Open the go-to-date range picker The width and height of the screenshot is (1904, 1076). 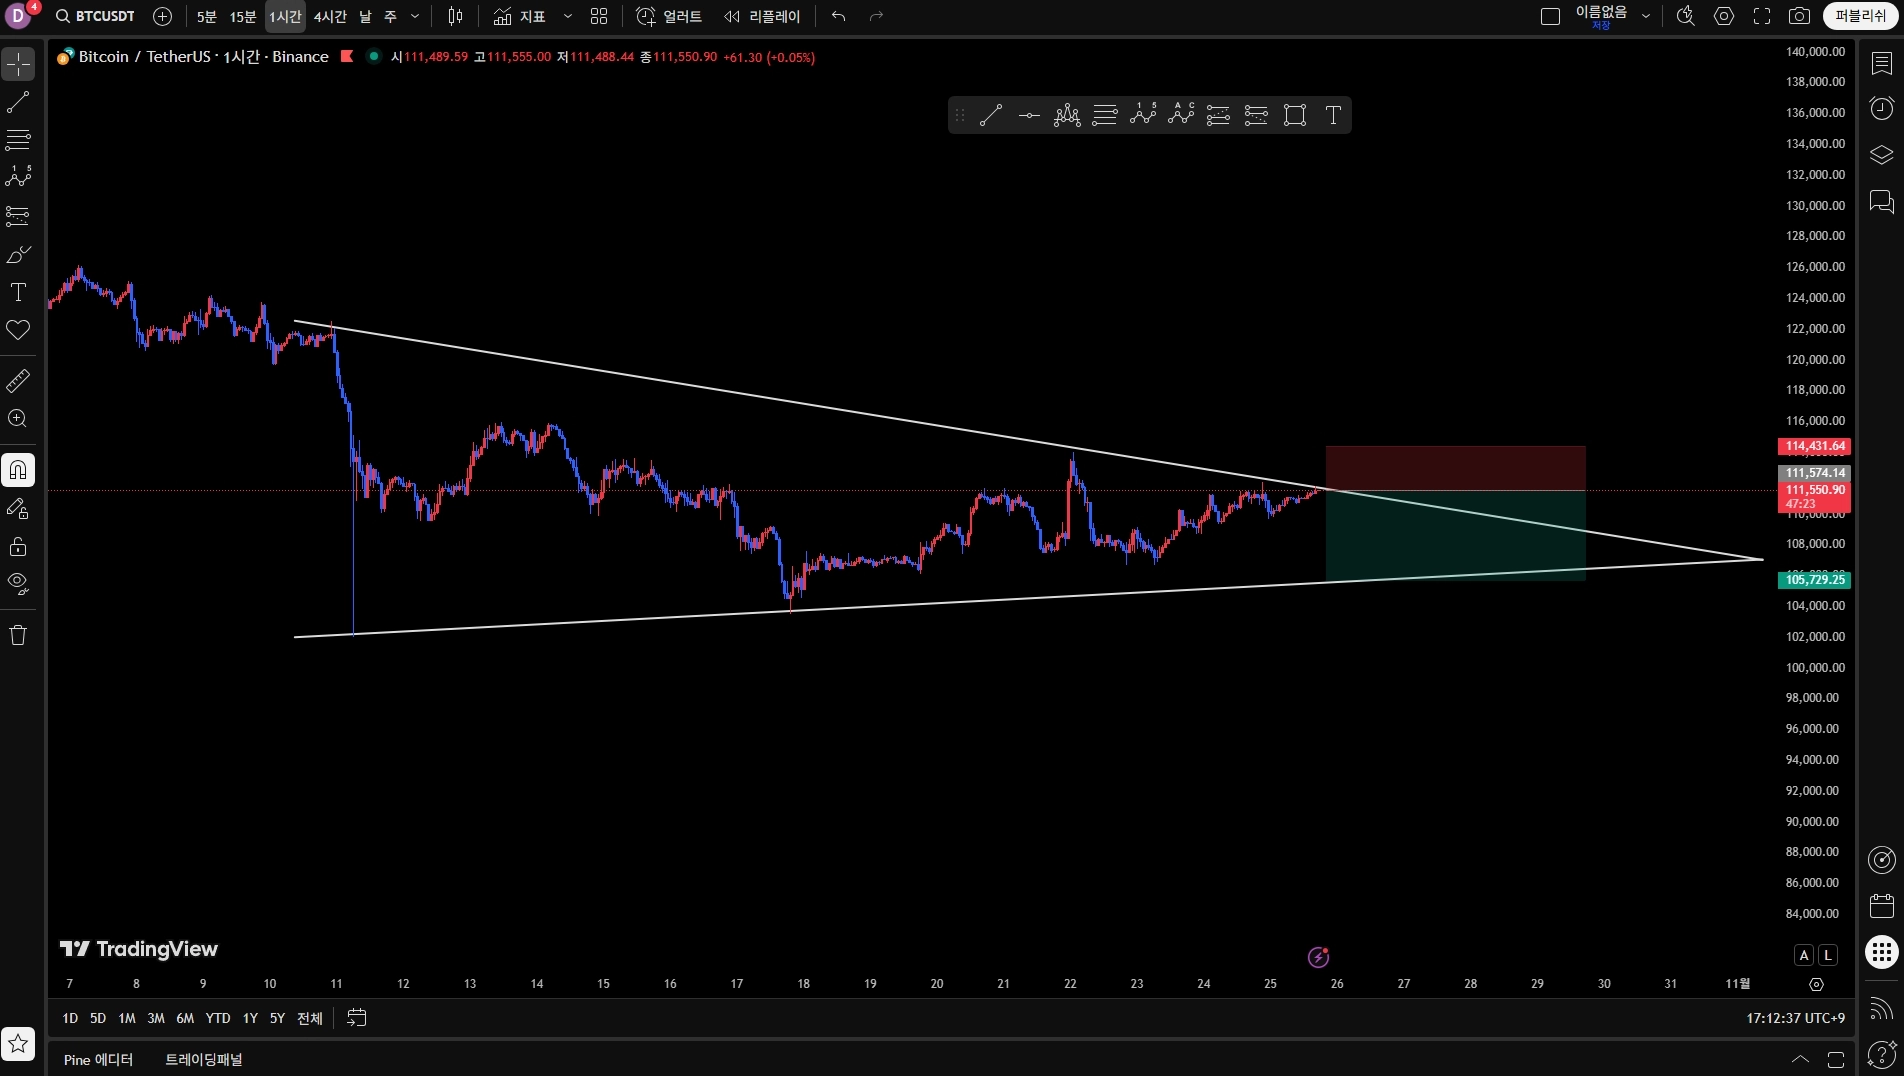(x=356, y=1018)
